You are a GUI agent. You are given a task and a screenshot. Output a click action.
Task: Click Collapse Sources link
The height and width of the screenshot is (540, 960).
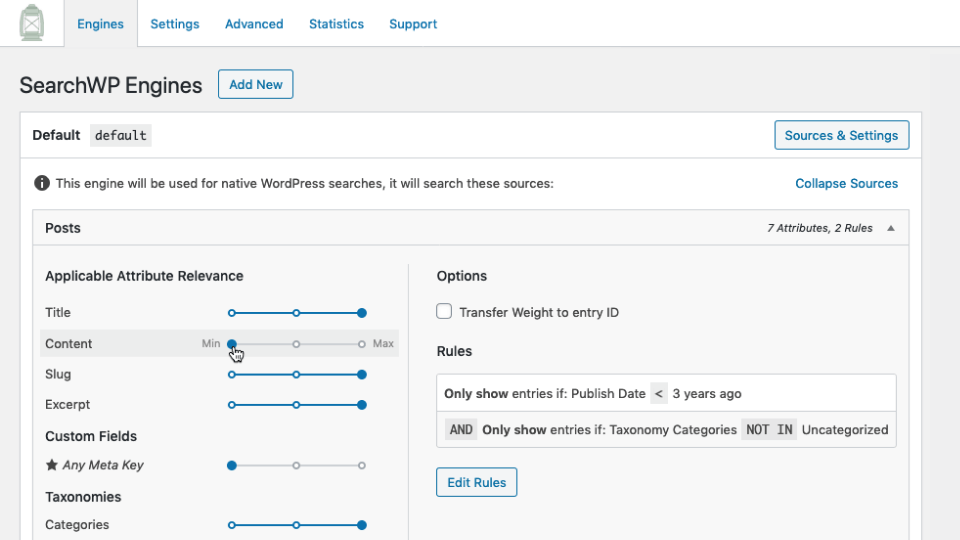coord(846,184)
